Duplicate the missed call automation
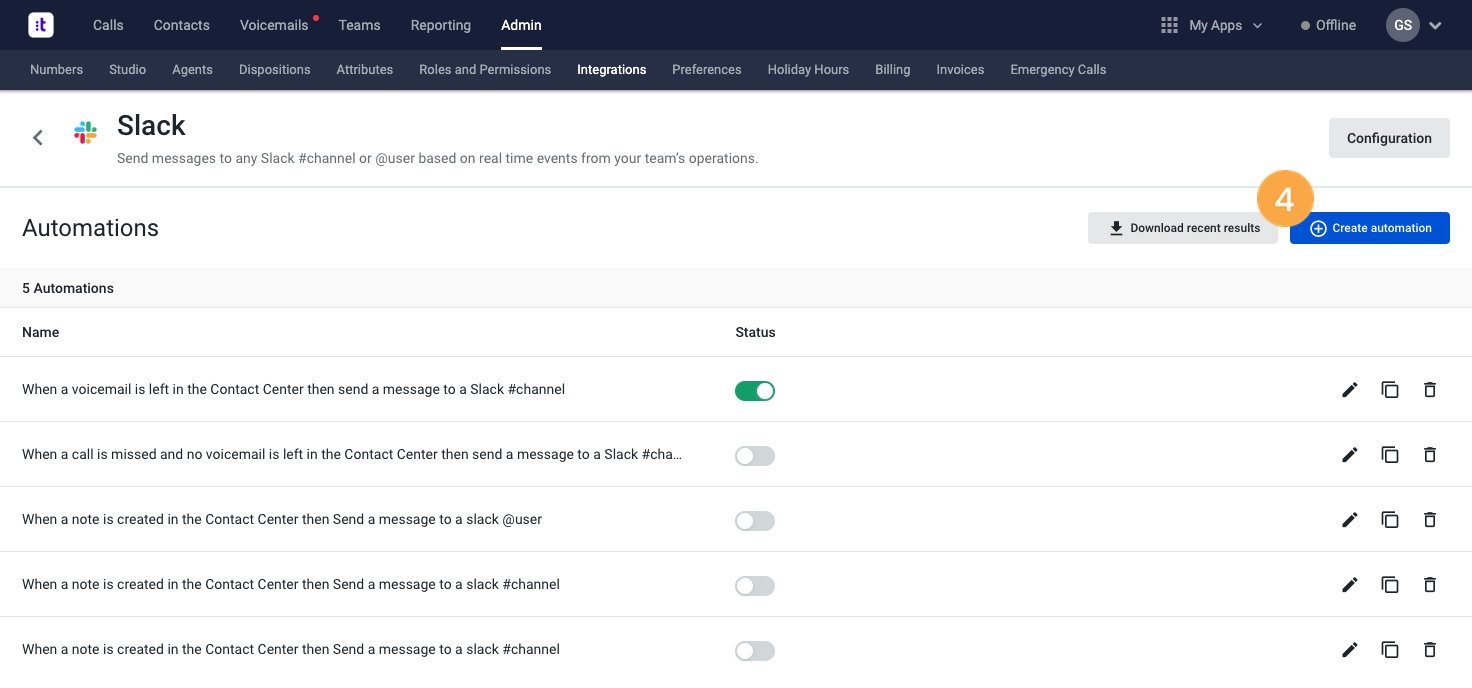Viewport: 1472px width, 688px height. tap(1390, 455)
